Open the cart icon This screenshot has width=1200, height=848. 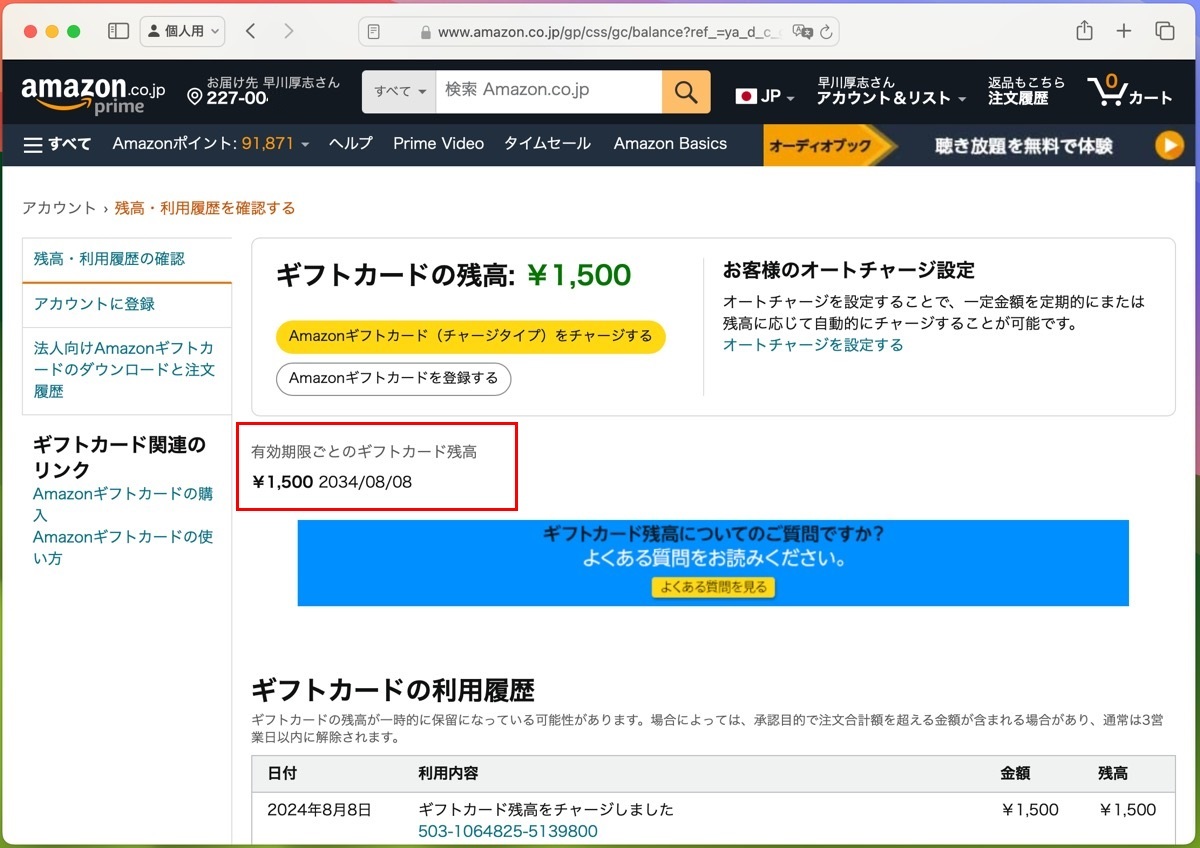(1129, 91)
